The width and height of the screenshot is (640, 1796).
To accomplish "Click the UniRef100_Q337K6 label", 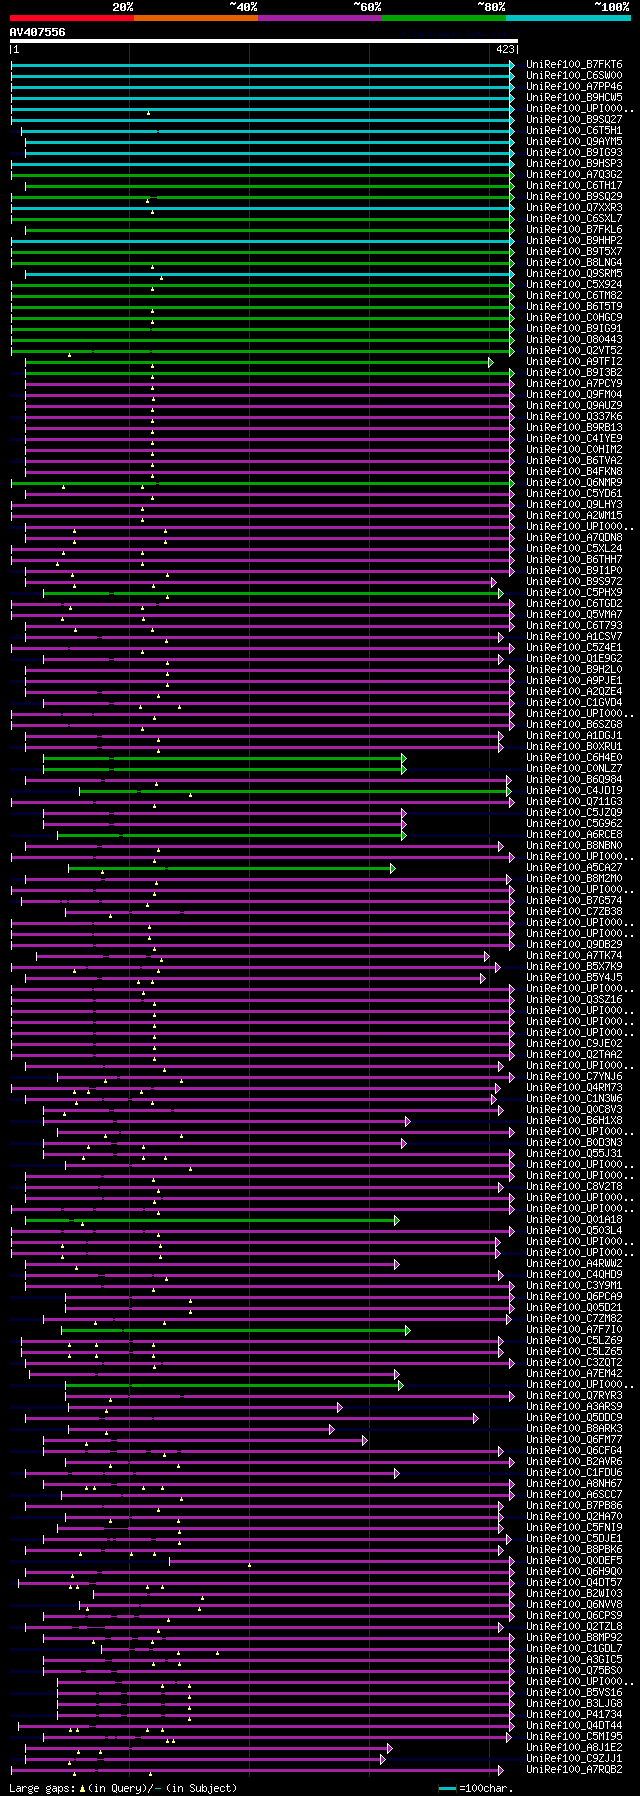I will pyautogui.click(x=574, y=416).
